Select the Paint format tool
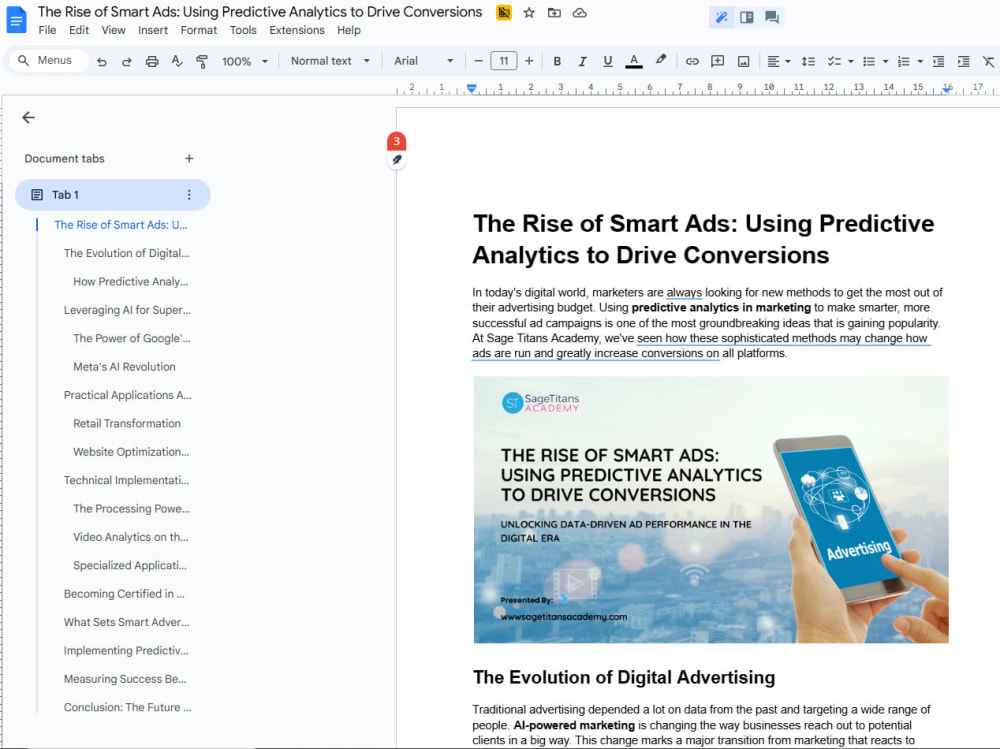The image size is (1000, 749). pos(202,61)
